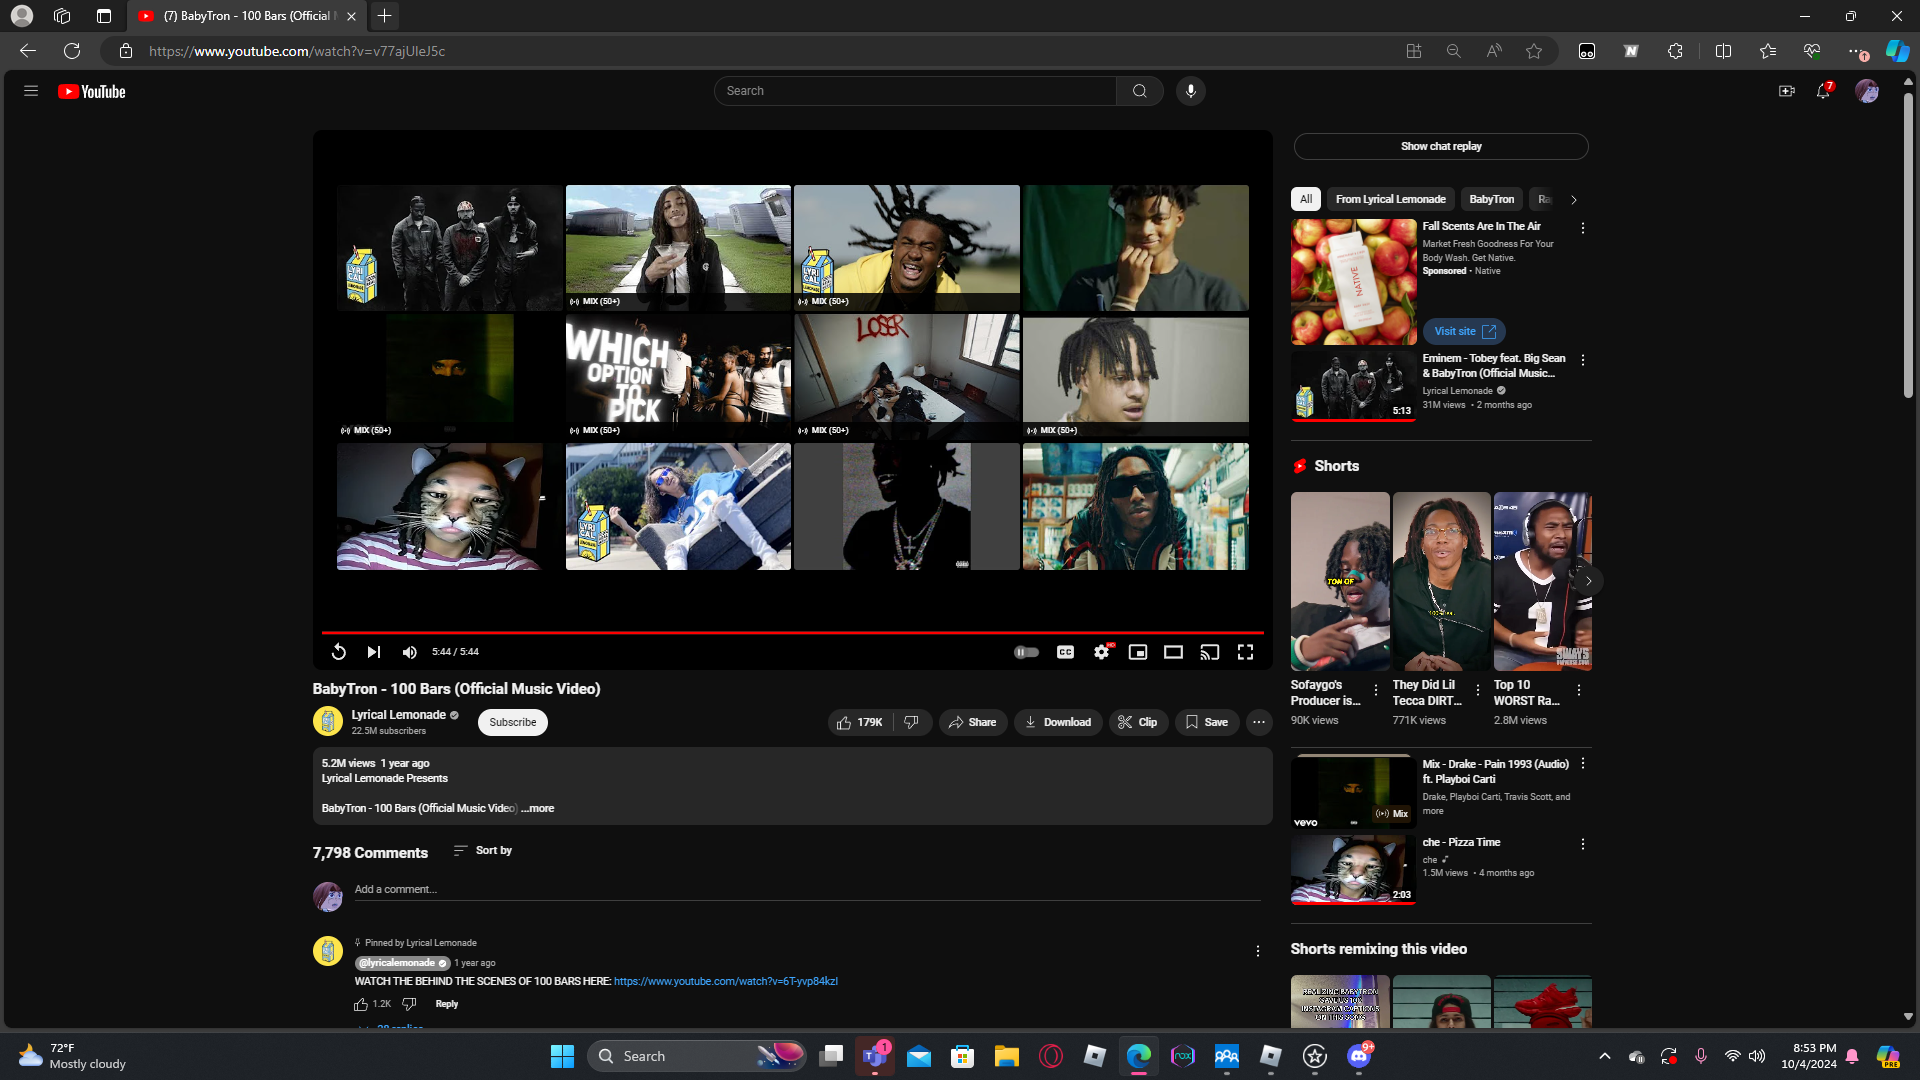The height and width of the screenshot is (1080, 1920).
Task: Save the video to a playlist
Action: pyautogui.click(x=1207, y=722)
